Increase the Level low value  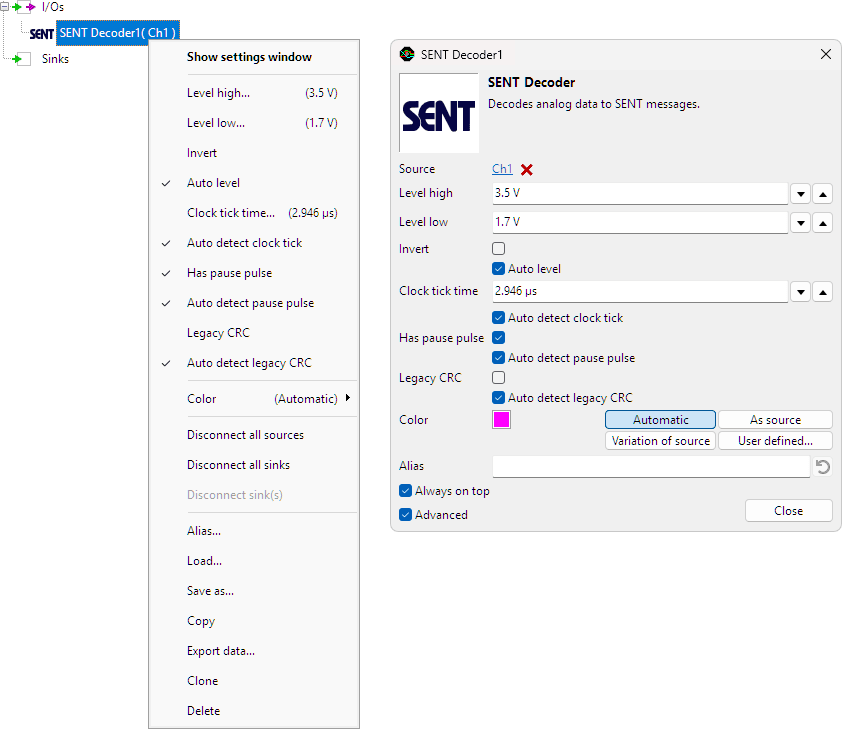(823, 223)
